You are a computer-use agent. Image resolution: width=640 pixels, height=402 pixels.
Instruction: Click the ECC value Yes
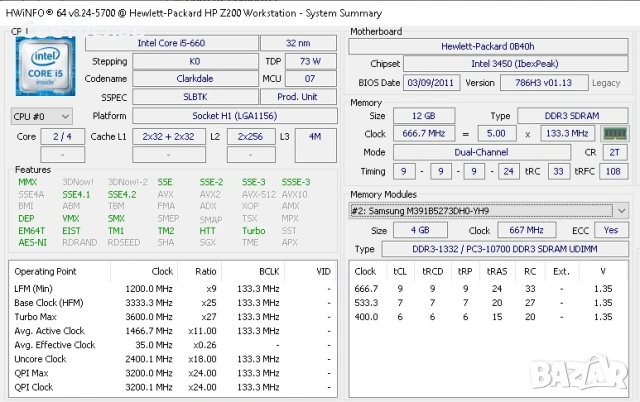(x=611, y=230)
